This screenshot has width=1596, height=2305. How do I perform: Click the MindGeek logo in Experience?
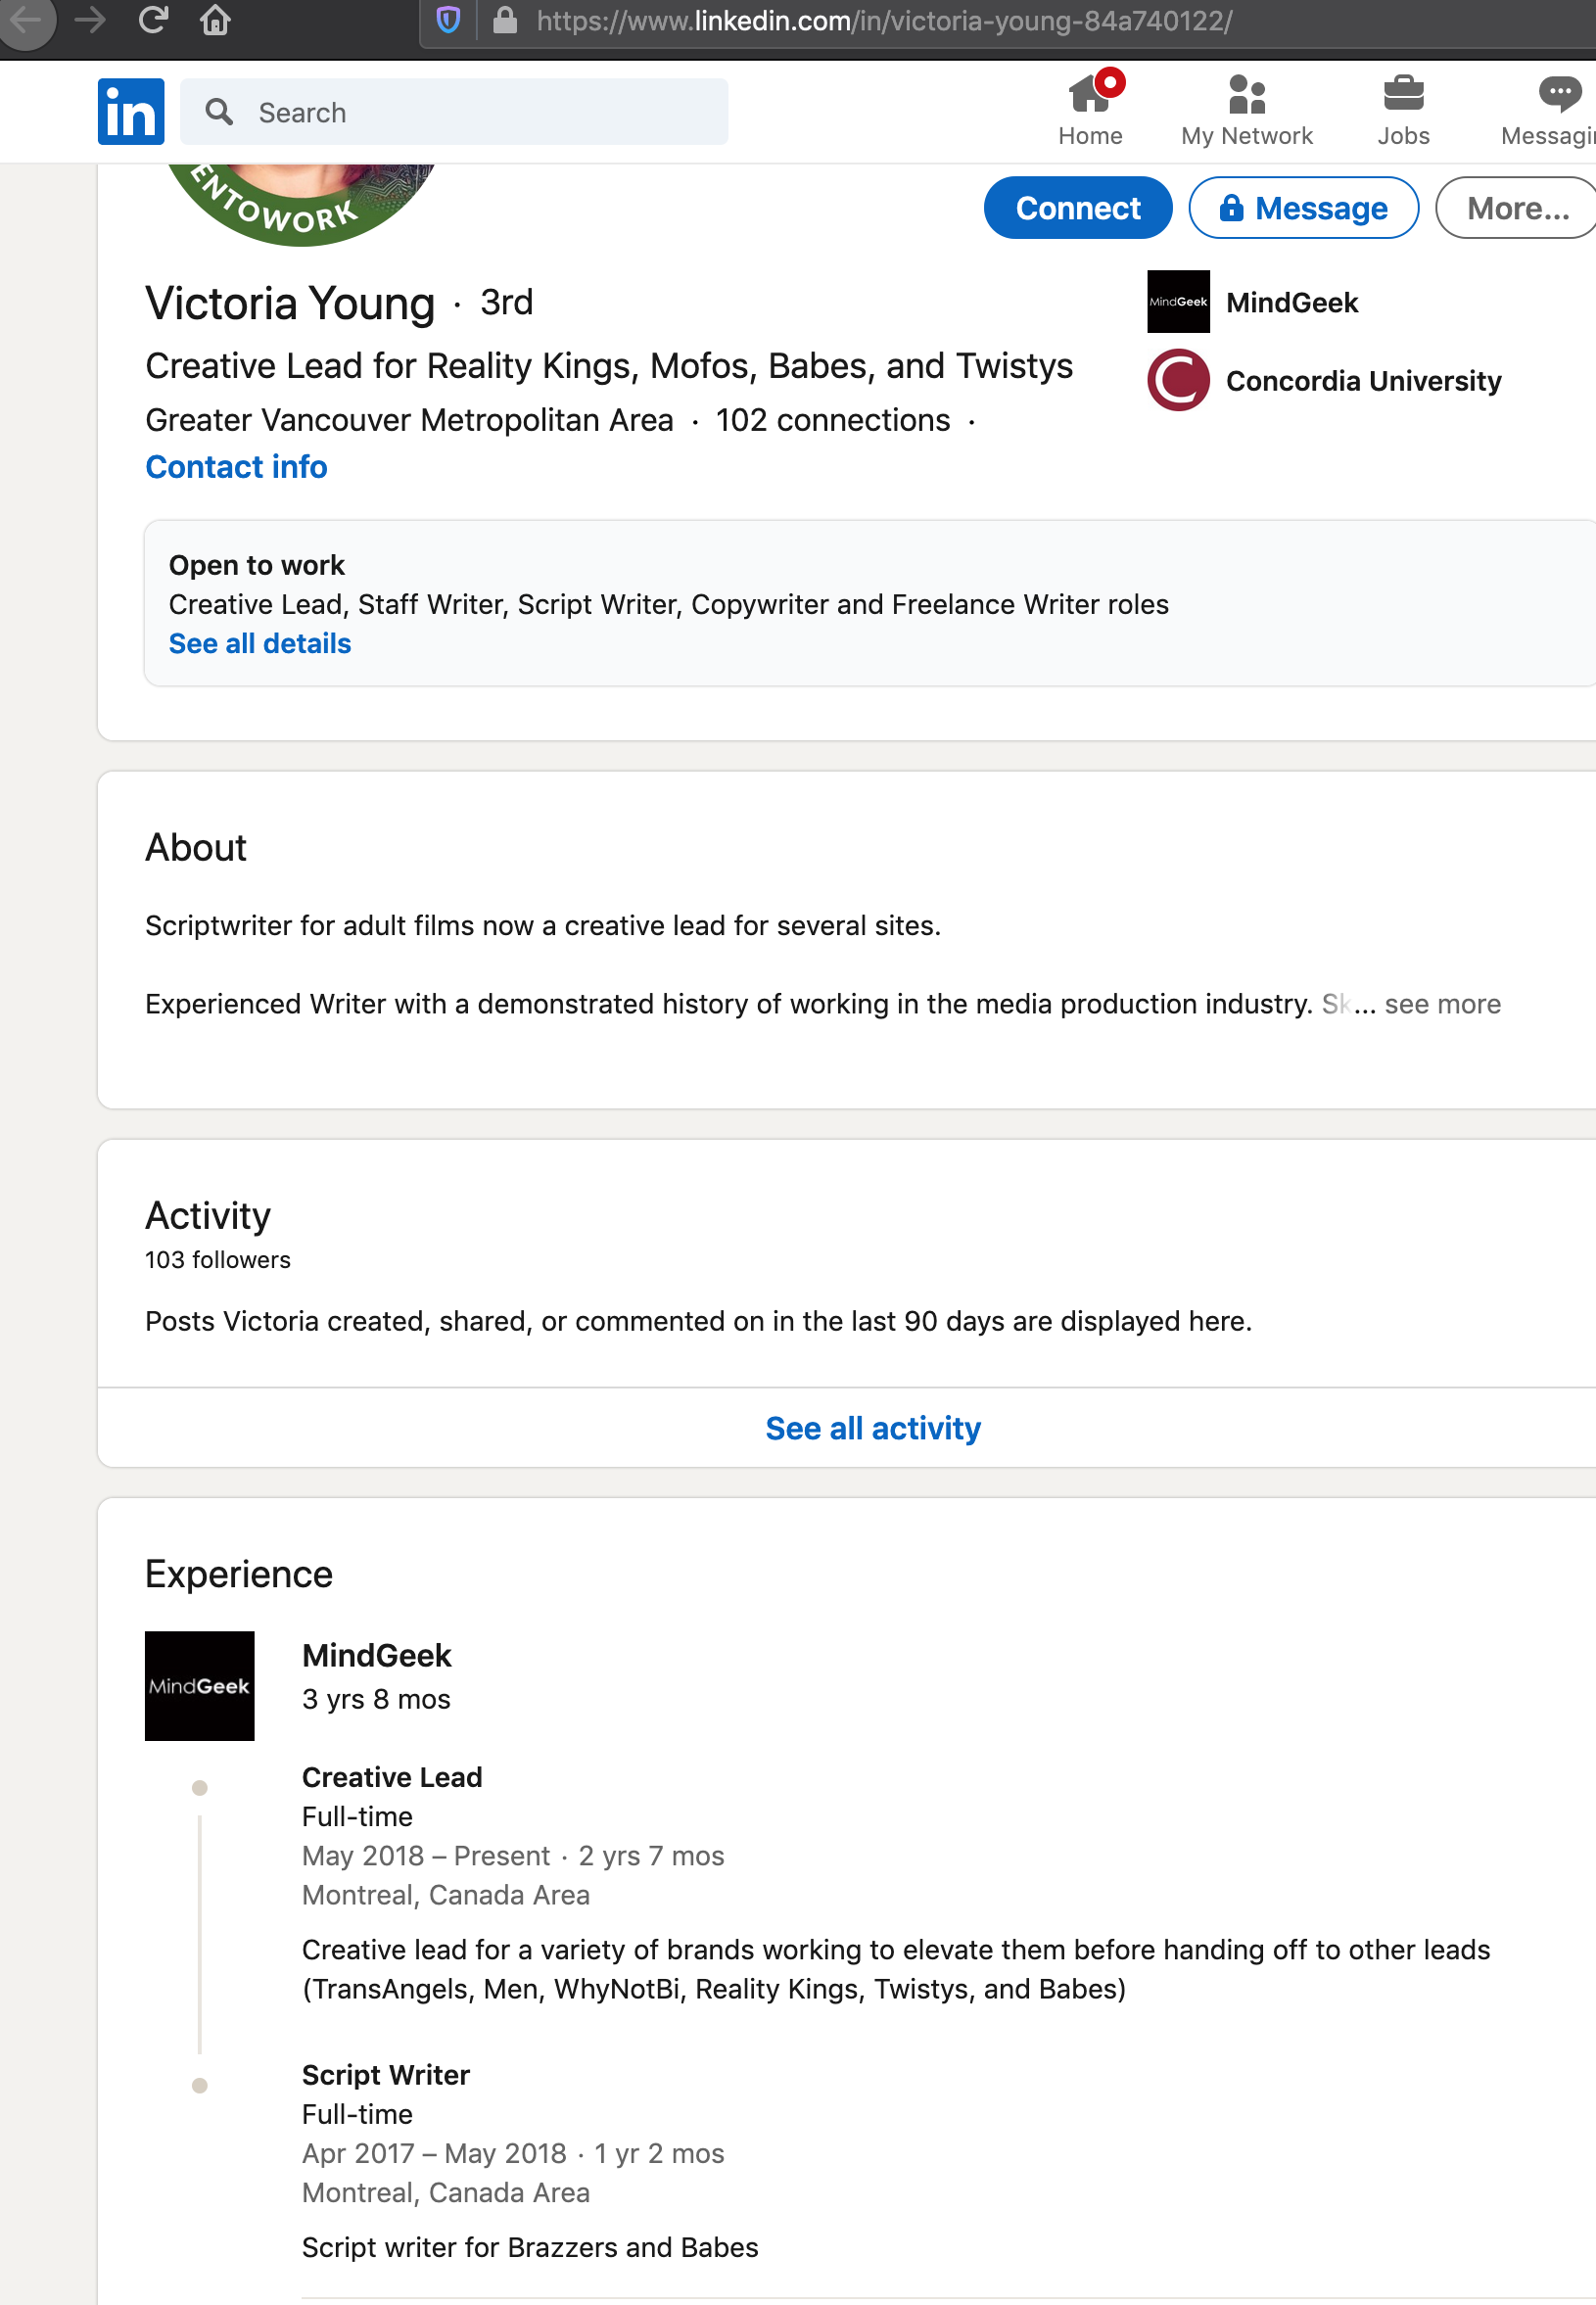click(x=200, y=1685)
